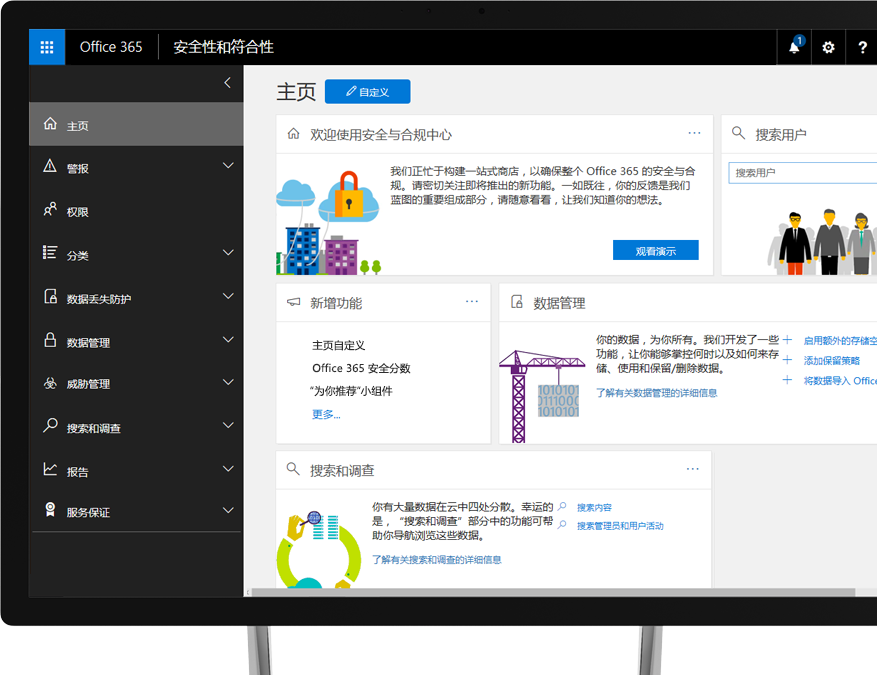Viewport: 877px width, 675px height.
Task: Click the 搜索用户 input field
Action: click(802, 173)
